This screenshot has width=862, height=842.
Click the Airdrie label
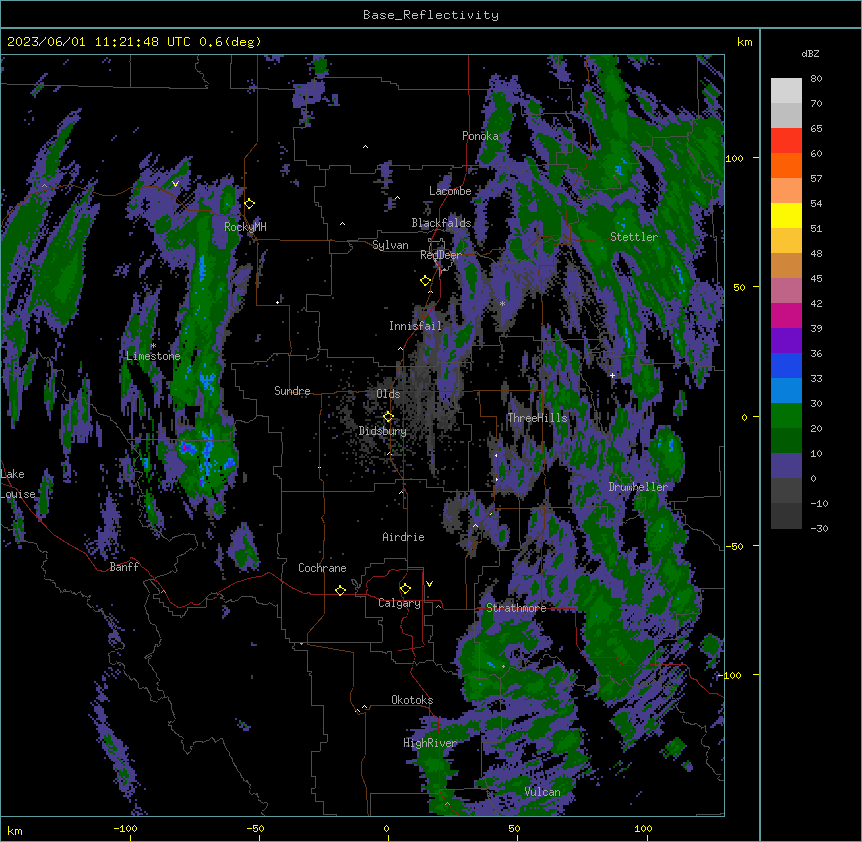[403, 537]
